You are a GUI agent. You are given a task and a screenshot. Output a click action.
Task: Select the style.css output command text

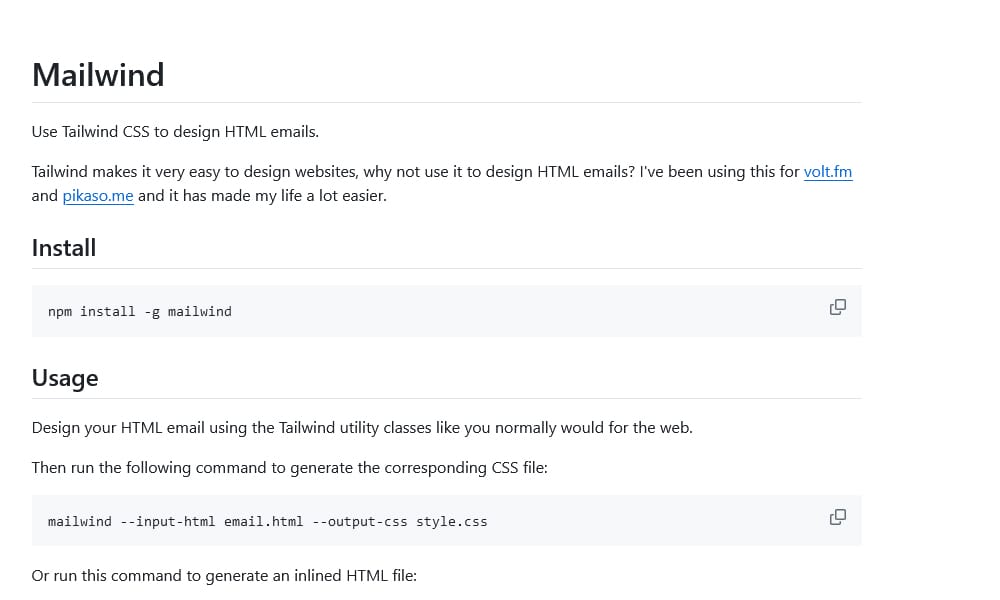(267, 521)
